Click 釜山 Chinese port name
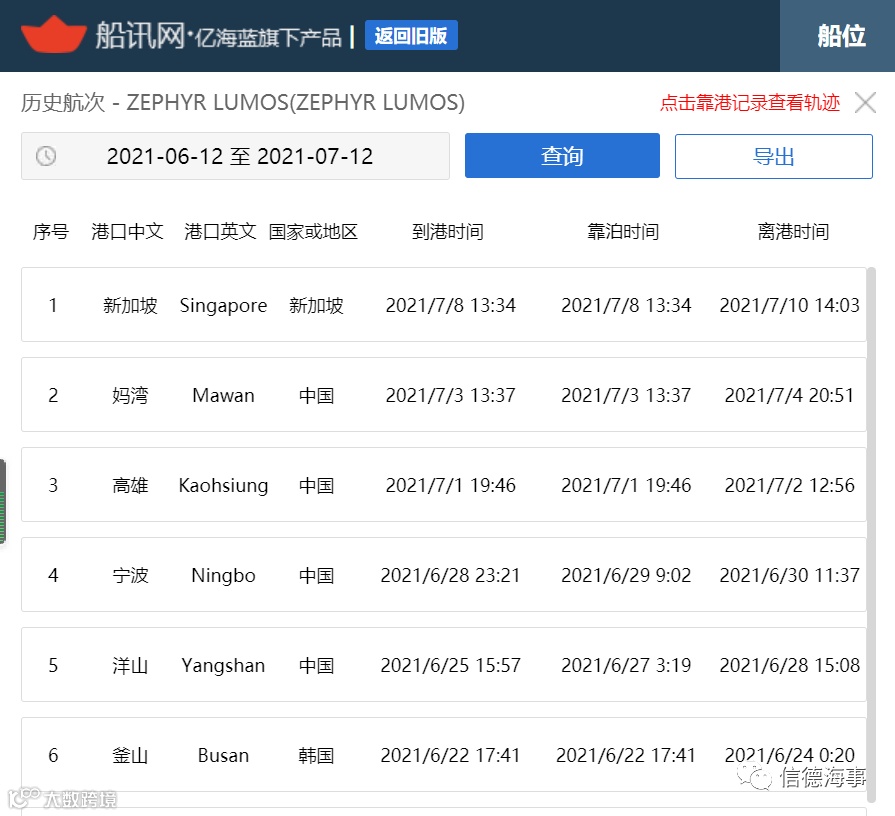895x816 pixels. (x=130, y=756)
